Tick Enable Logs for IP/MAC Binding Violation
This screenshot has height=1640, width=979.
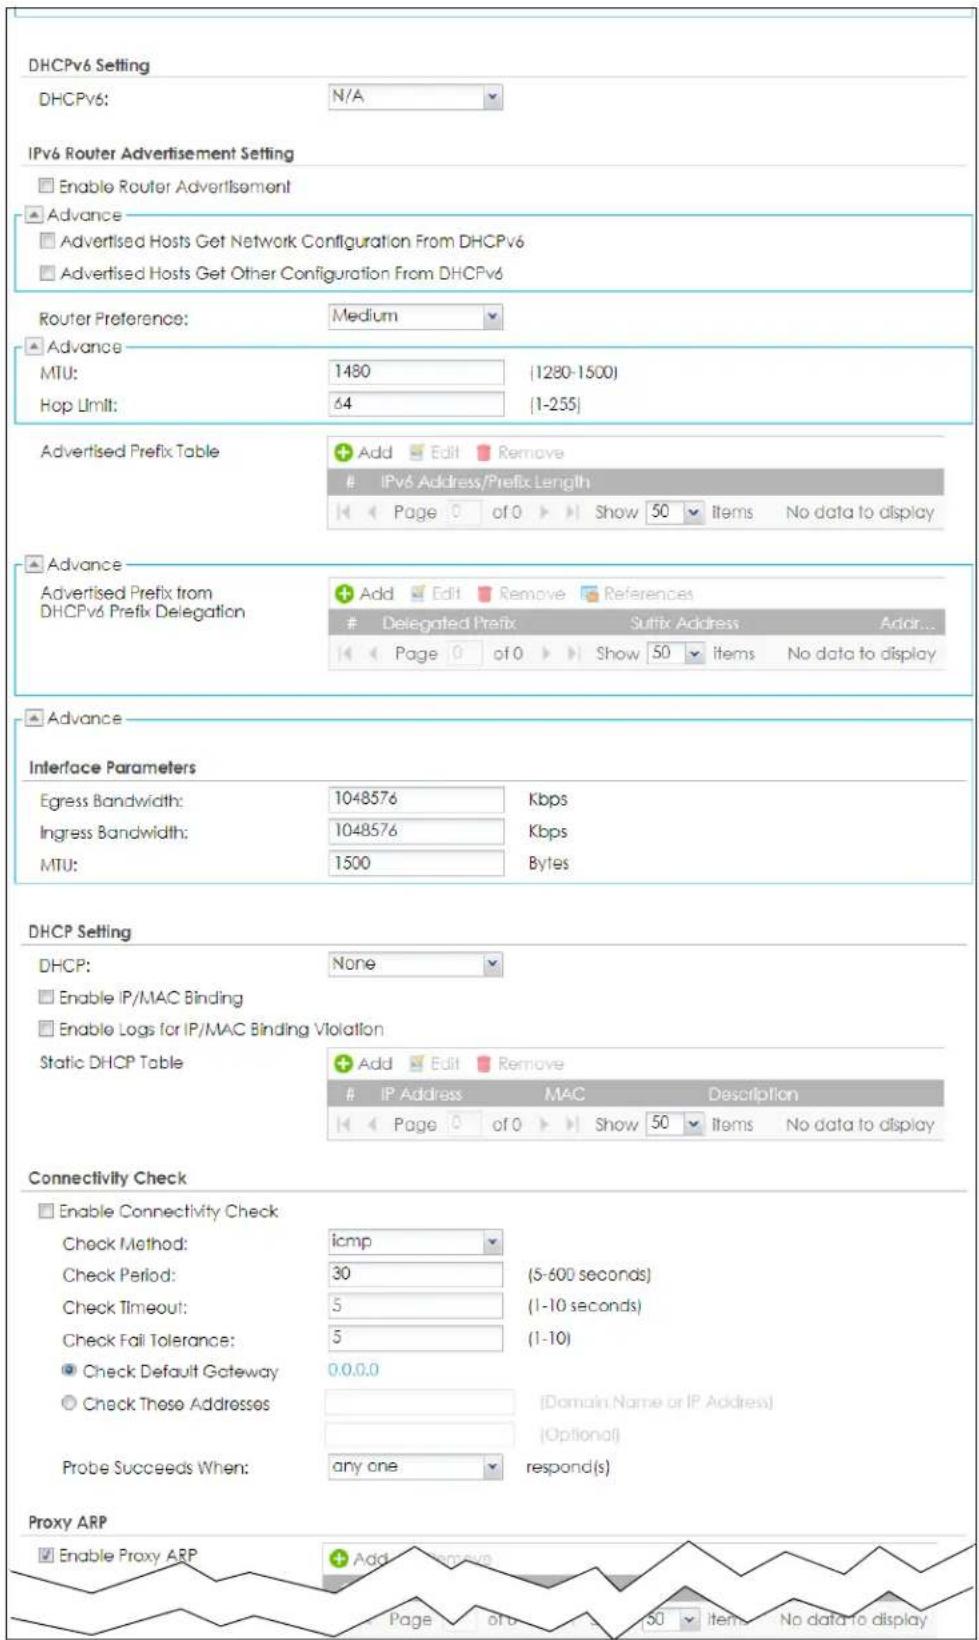(46, 1028)
